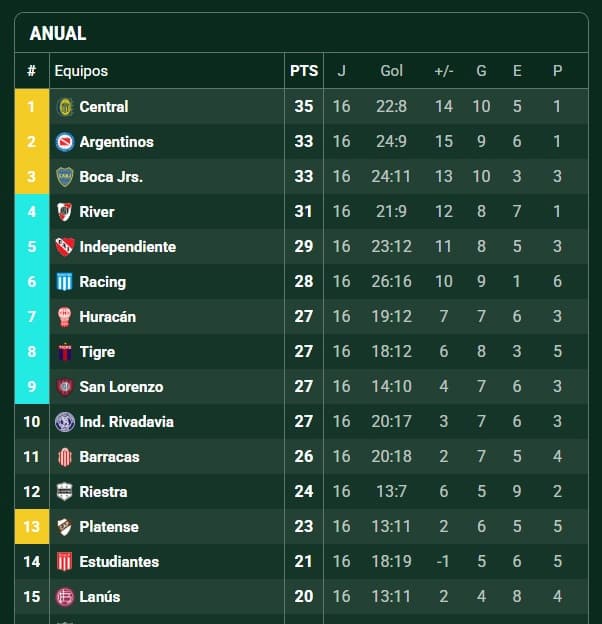Click the River Plate shield icon
This screenshot has width=602, height=624.
(64, 212)
